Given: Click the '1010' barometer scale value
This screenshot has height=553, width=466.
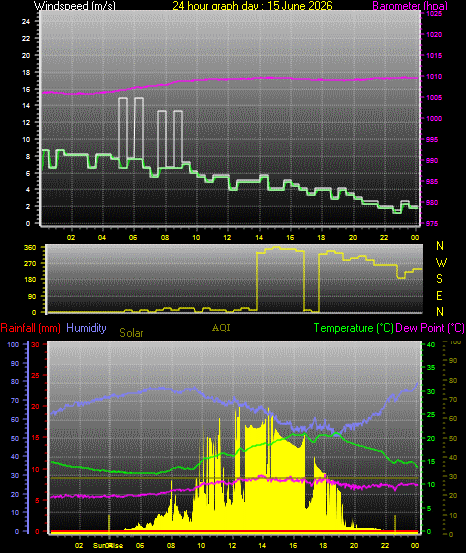Looking at the screenshot, I should coord(434,77).
